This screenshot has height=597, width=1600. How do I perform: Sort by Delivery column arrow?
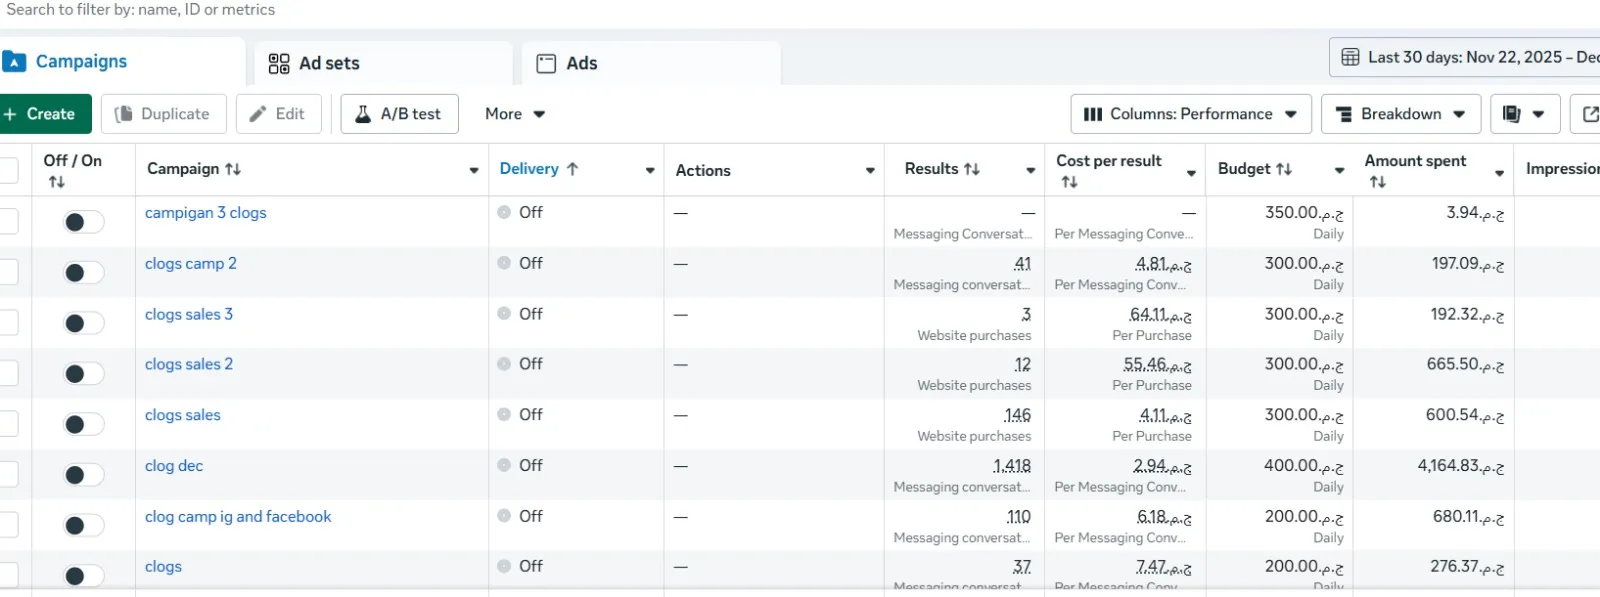click(572, 169)
